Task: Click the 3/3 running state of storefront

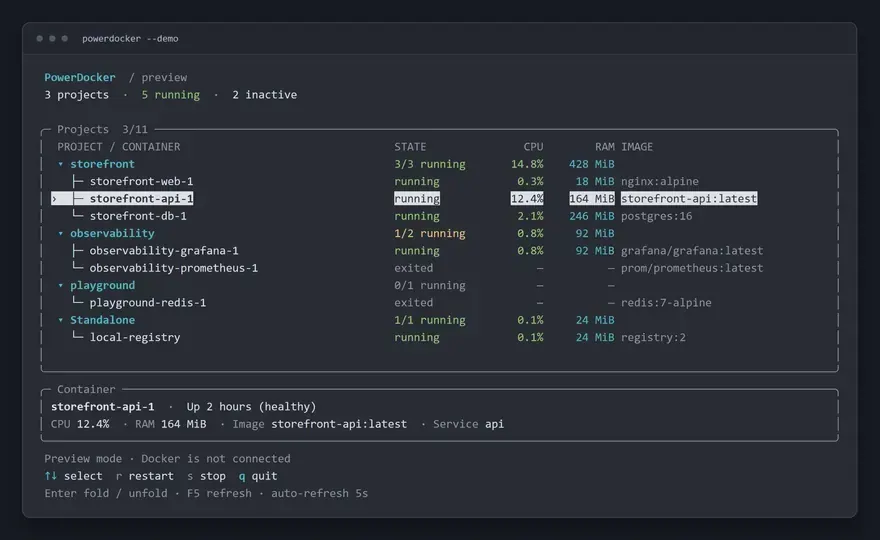Action: [429, 164]
